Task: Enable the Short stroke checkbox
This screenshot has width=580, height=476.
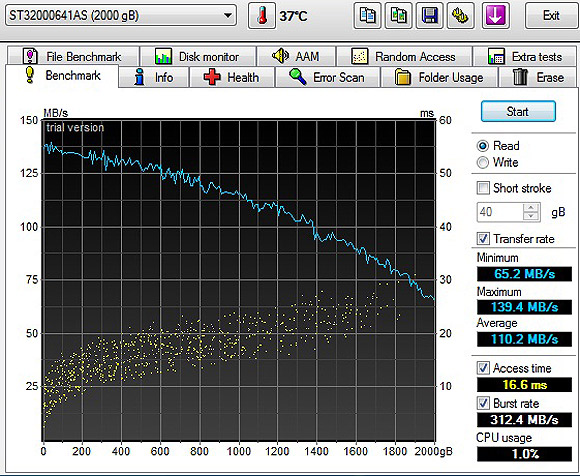Action: (483, 188)
